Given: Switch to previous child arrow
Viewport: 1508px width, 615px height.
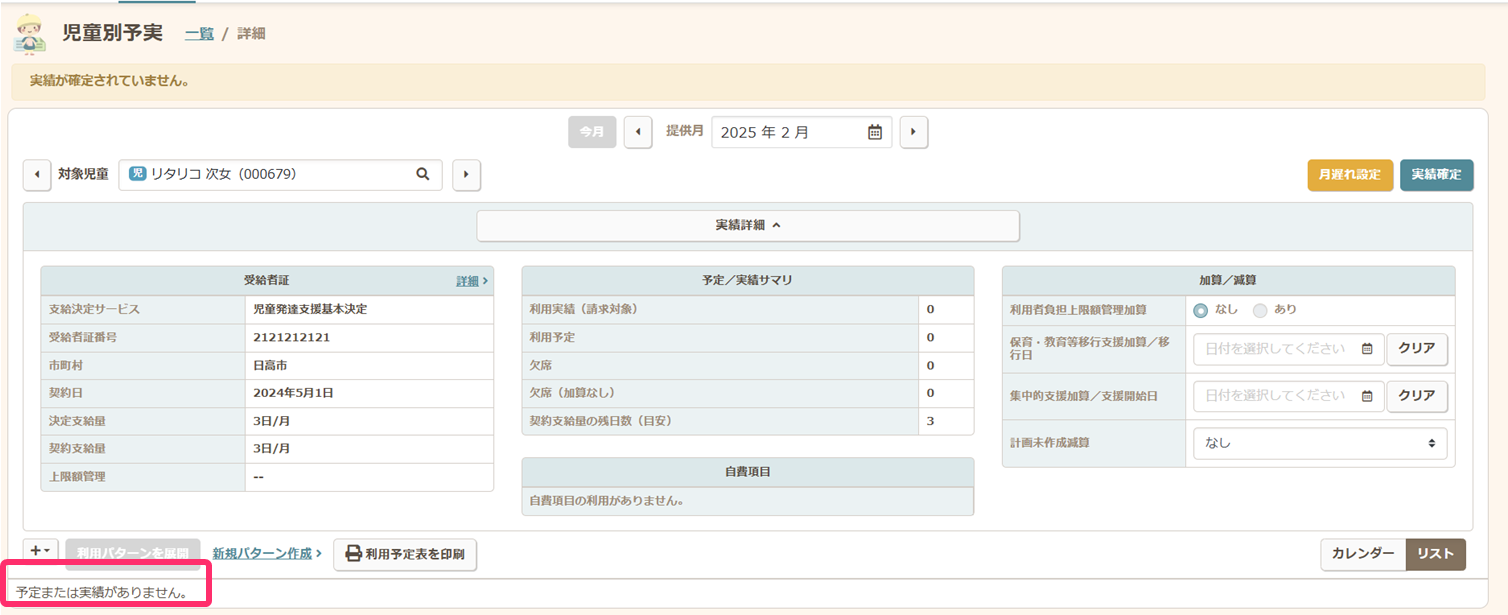Looking at the screenshot, I should (x=37, y=175).
